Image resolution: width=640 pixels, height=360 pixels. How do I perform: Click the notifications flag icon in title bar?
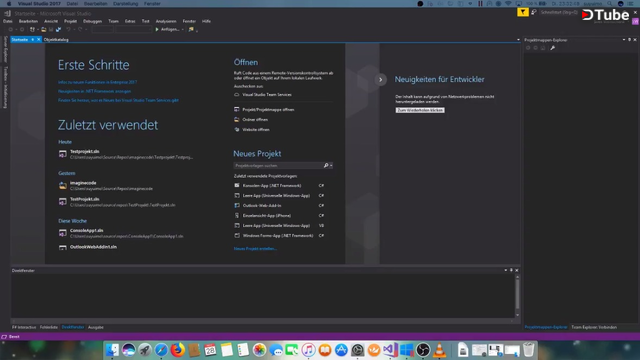(523, 12)
